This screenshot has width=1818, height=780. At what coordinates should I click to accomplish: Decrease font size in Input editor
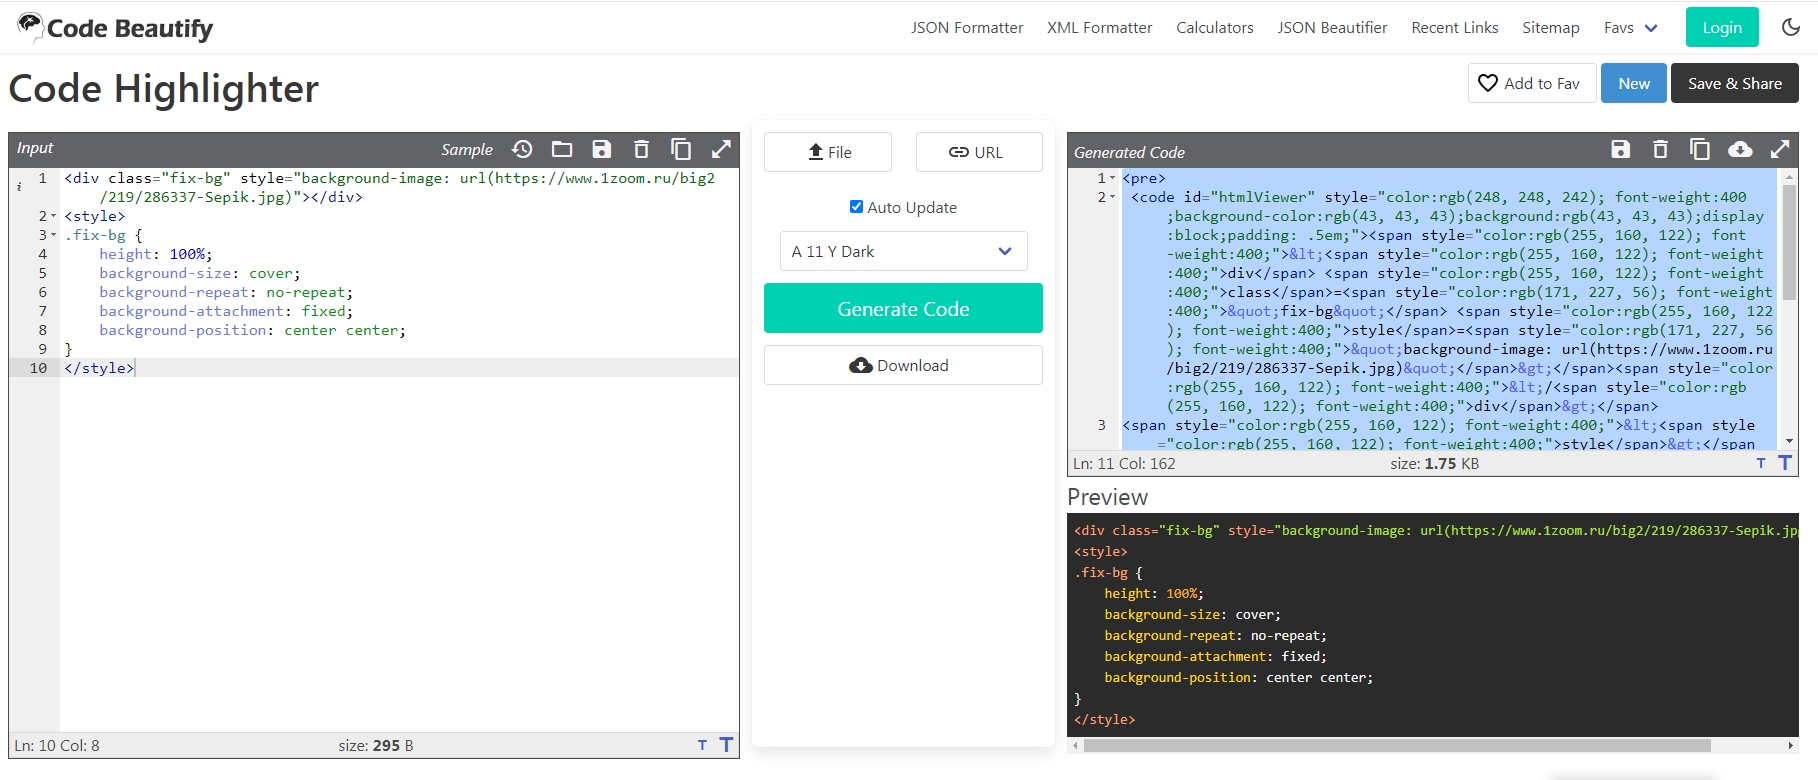(702, 745)
